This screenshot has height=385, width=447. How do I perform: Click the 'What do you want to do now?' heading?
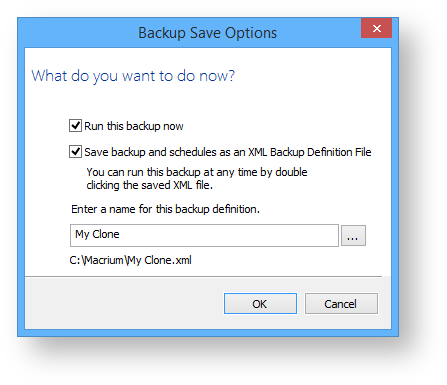pos(133,76)
